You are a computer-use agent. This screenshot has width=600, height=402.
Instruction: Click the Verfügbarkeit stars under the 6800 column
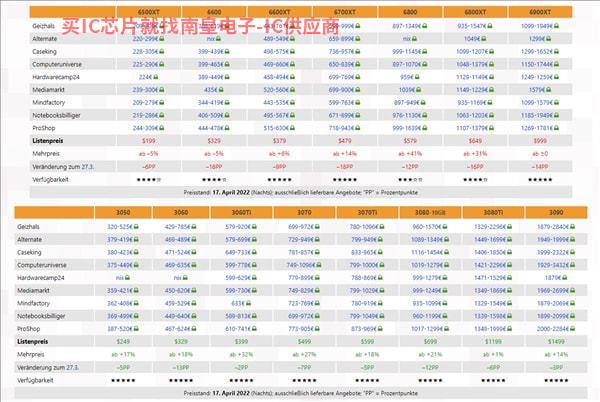click(x=410, y=179)
